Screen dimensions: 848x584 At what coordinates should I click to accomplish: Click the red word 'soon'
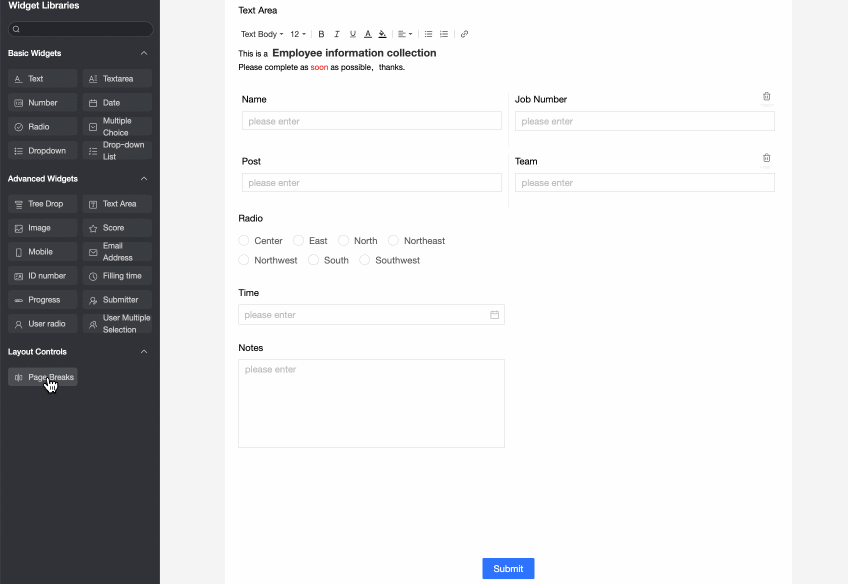[x=319, y=67]
